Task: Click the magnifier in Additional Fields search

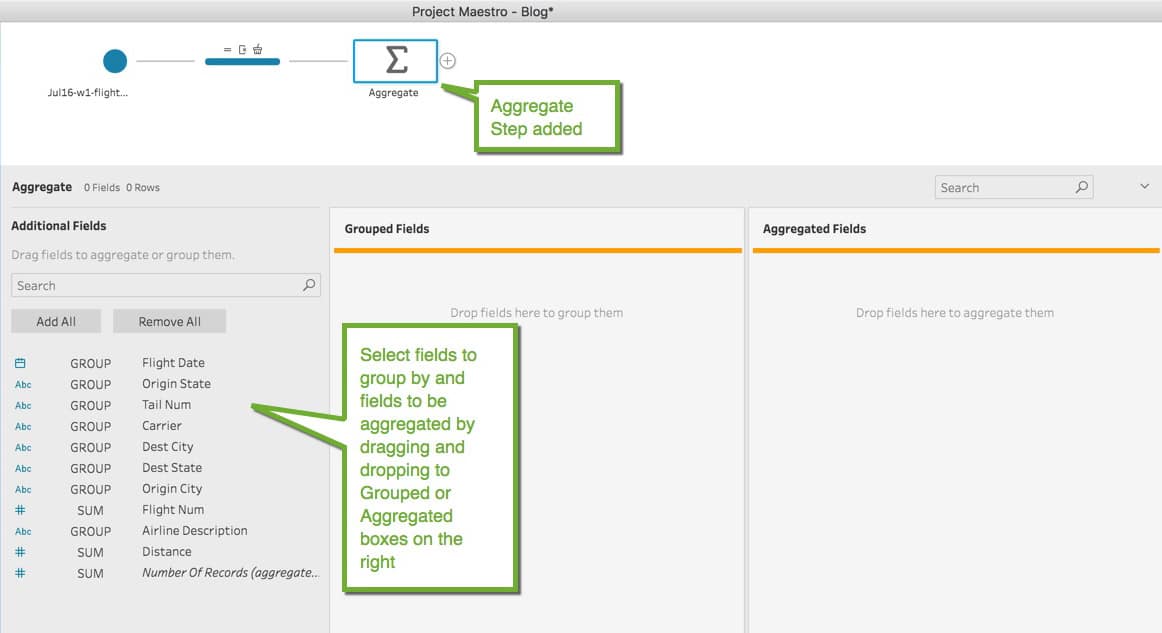Action: click(309, 285)
